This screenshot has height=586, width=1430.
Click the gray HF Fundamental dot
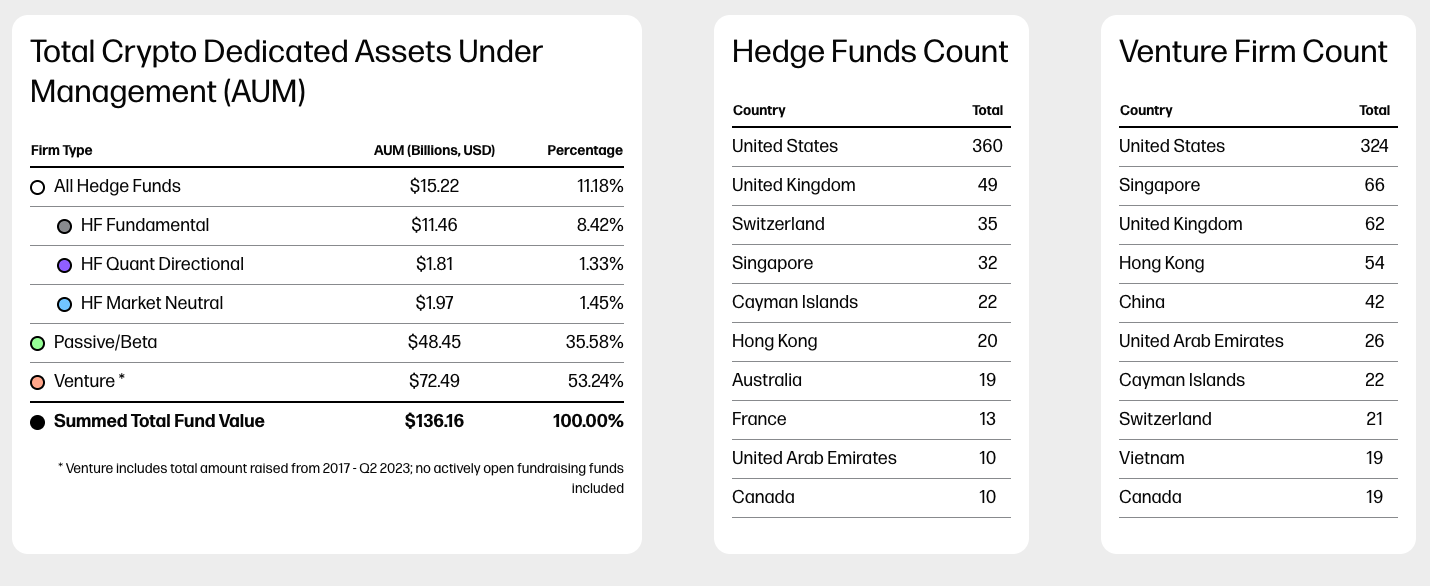[65, 226]
